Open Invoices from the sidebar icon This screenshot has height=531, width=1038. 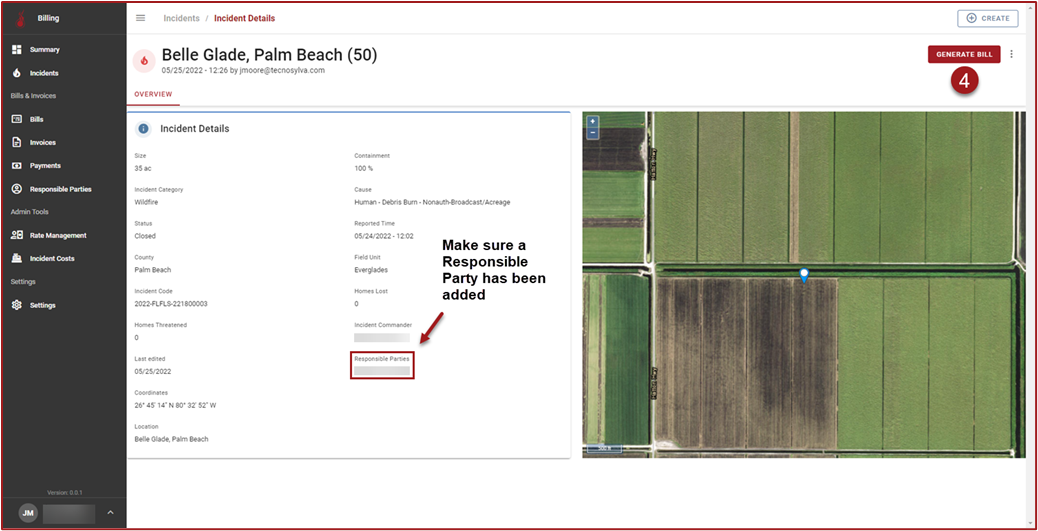coord(17,142)
